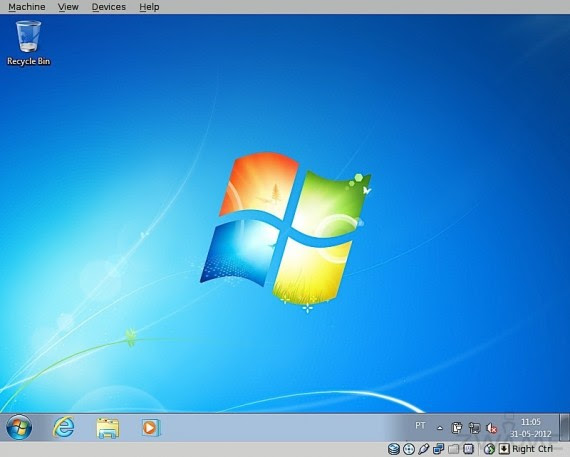
Task: Click VirtualBox network adapters status icon
Action: 439,449
